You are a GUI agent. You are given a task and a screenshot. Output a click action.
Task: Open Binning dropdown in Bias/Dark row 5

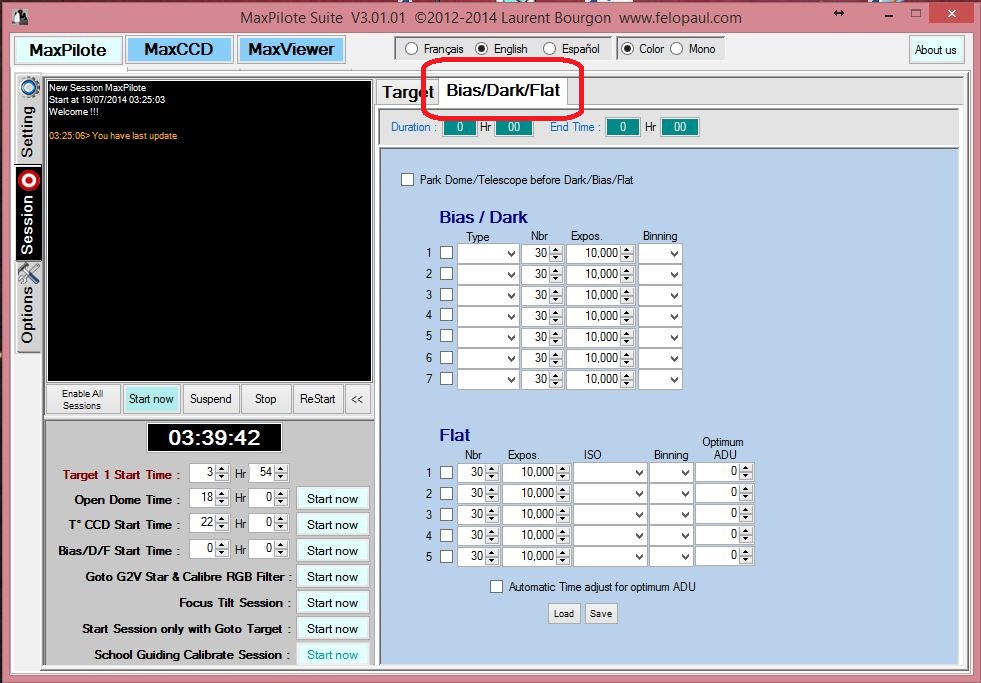pyautogui.click(x=660, y=337)
